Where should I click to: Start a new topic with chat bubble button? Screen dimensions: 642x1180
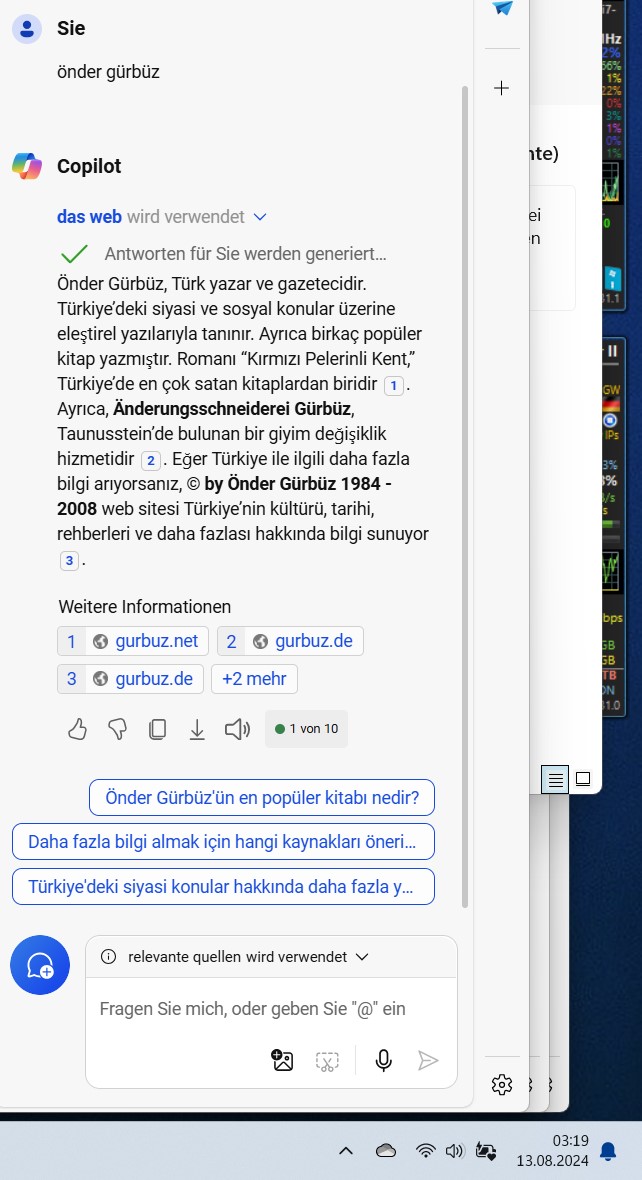[x=40, y=966]
